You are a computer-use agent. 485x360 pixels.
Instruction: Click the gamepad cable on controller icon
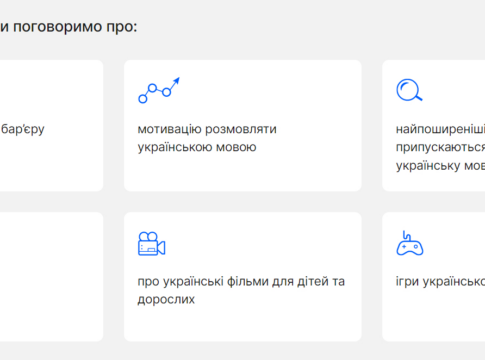click(x=406, y=235)
